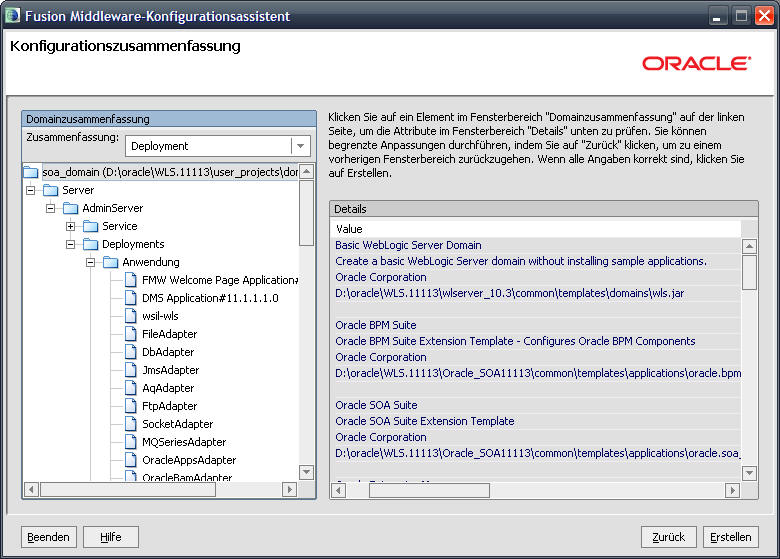Click tree horizontal scrollbar right arrow
This screenshot has height=559, width=780.
coord(289,489)
